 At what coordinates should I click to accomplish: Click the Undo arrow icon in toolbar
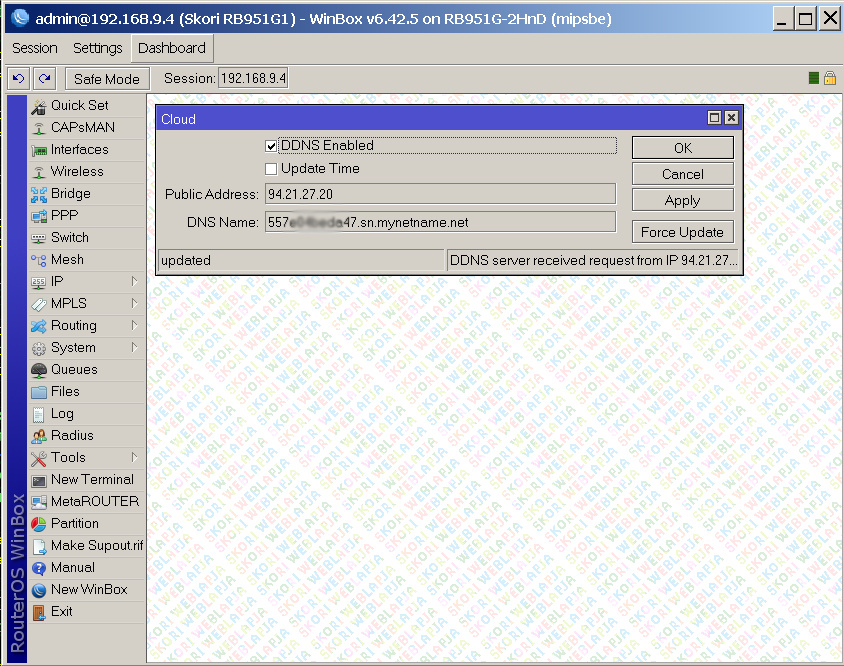[18, 78]
